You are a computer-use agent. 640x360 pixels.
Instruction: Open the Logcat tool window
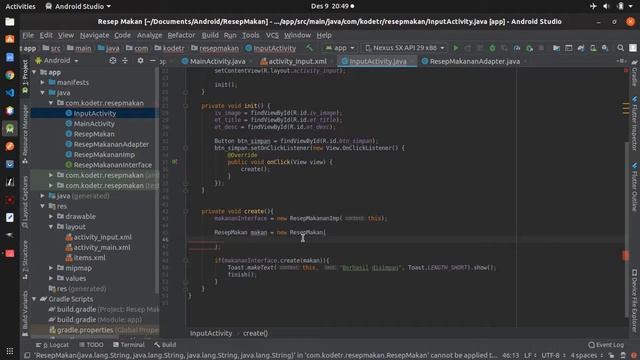pyautogui.click(x=52, y=345)
